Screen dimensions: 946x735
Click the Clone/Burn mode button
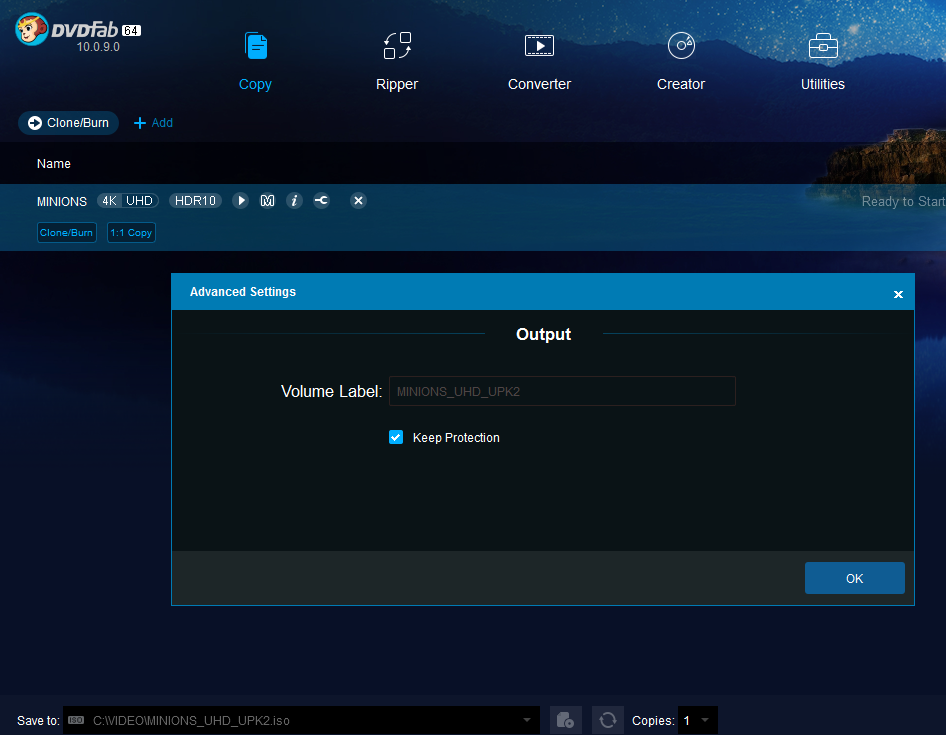[x=68, y=123]
